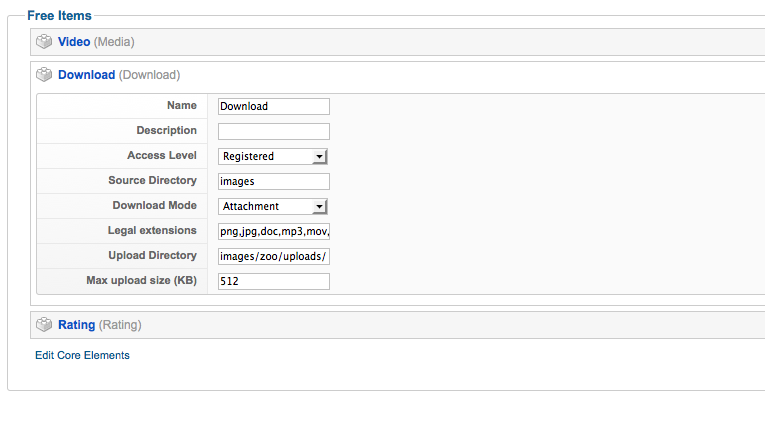
Task: Expand the Video element title
Action: (x=74, y=42)
